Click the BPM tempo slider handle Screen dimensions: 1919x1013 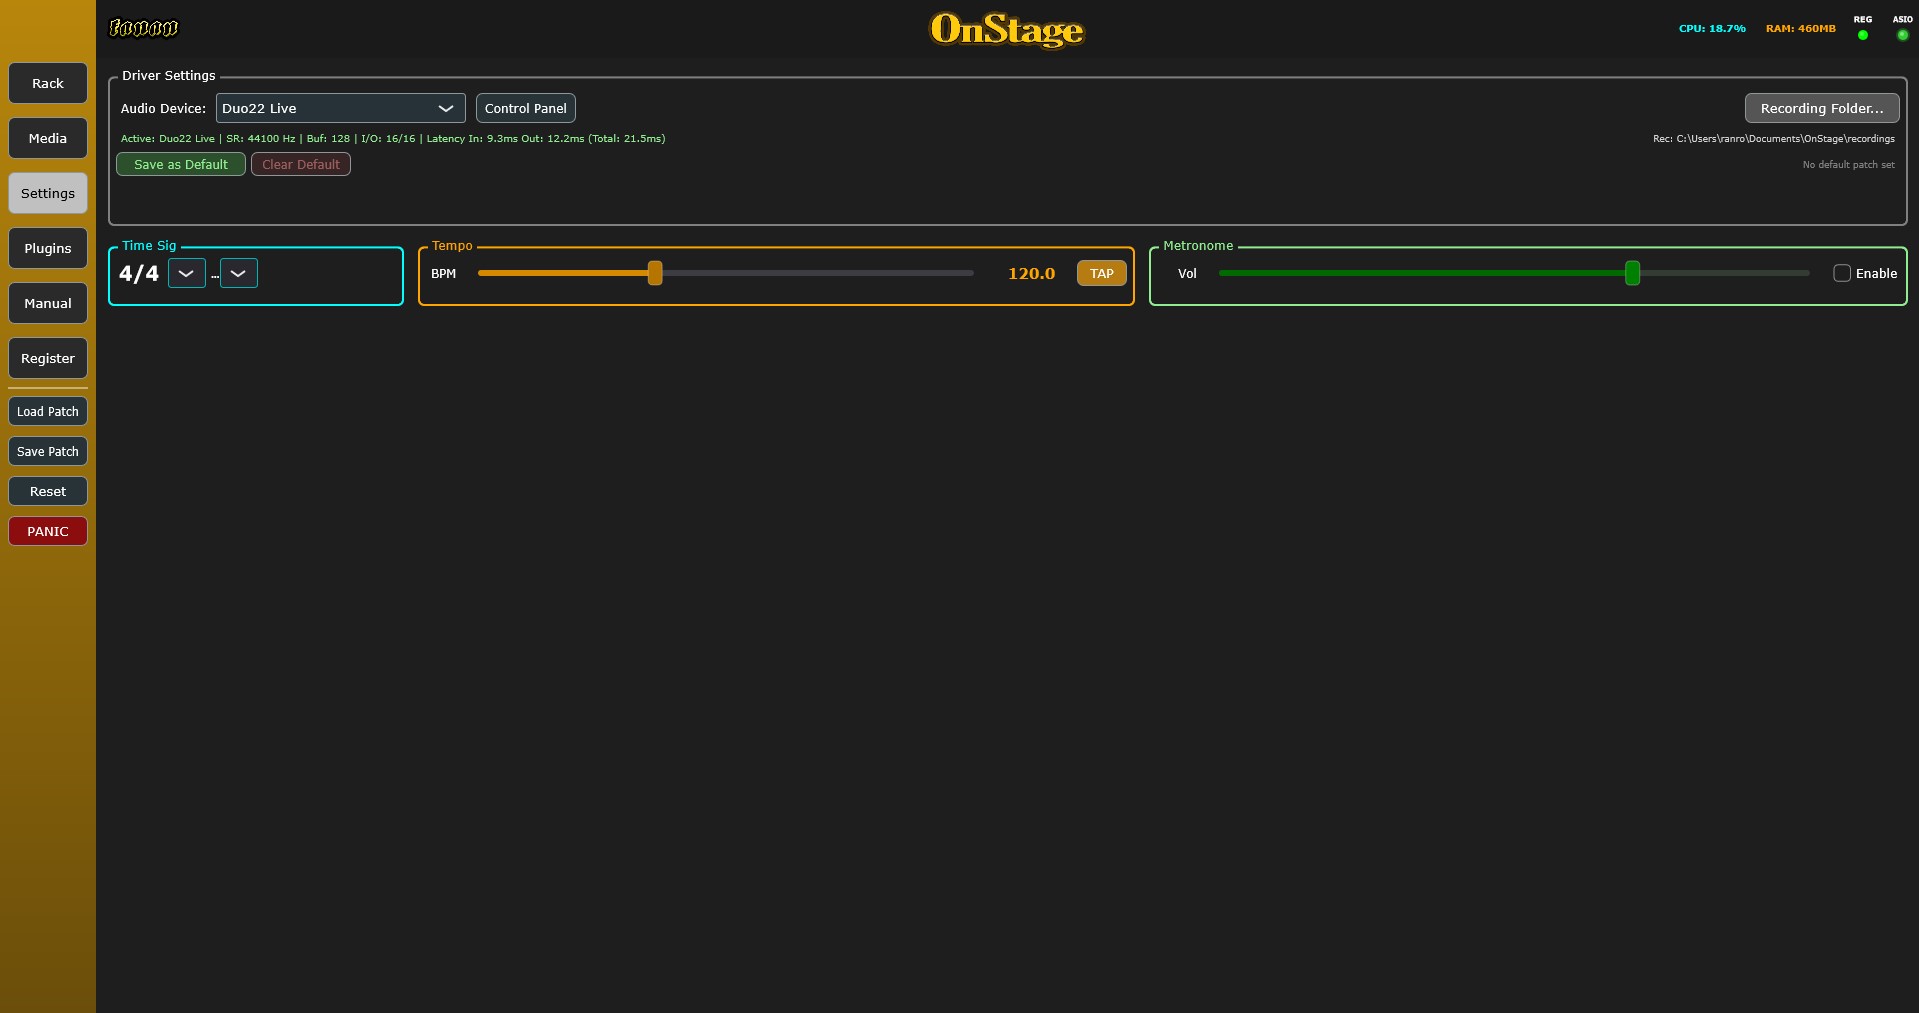[655, 273]
